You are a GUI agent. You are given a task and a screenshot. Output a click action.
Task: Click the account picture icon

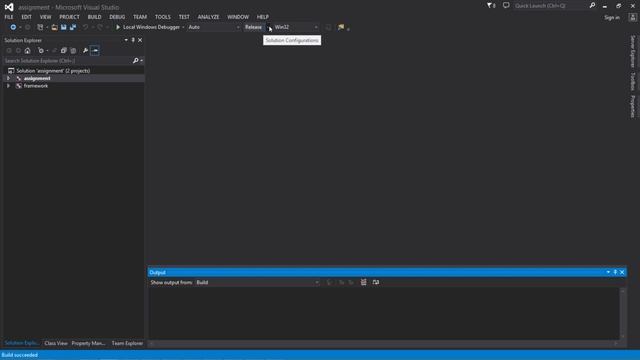tap(633, 17)
